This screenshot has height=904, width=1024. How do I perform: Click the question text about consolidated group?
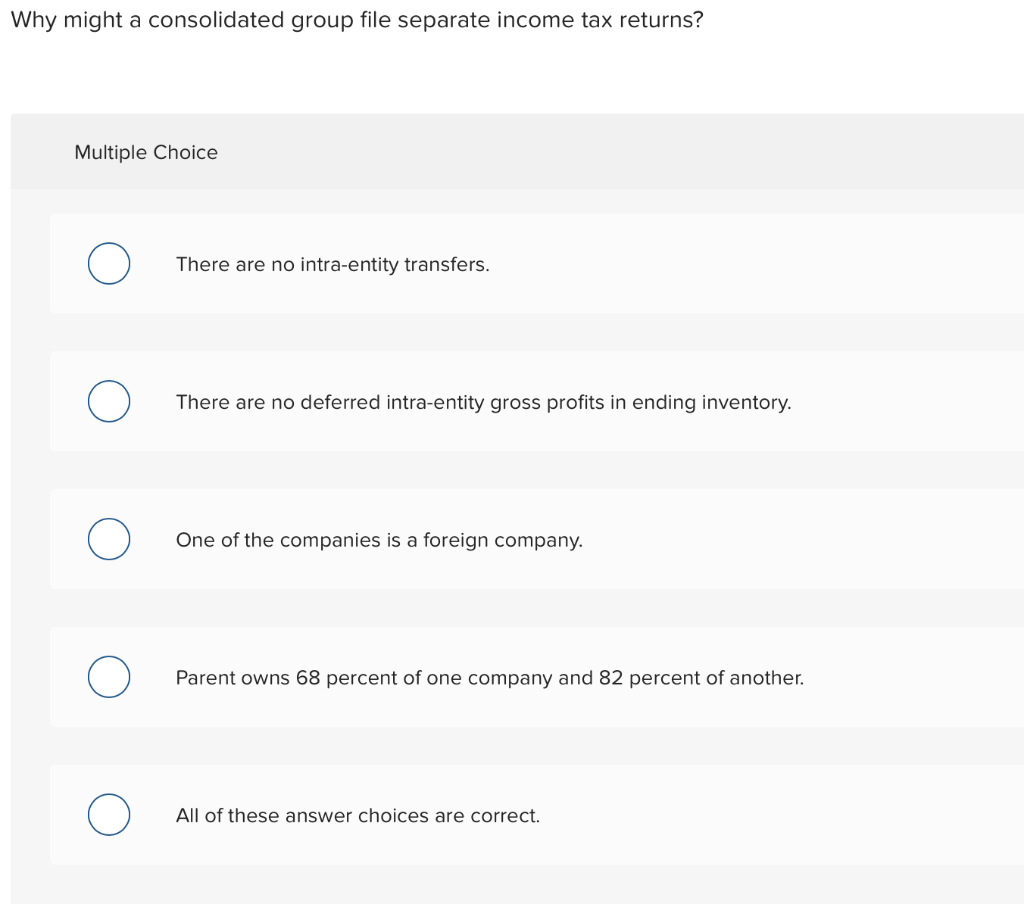[x=357, y=19]
